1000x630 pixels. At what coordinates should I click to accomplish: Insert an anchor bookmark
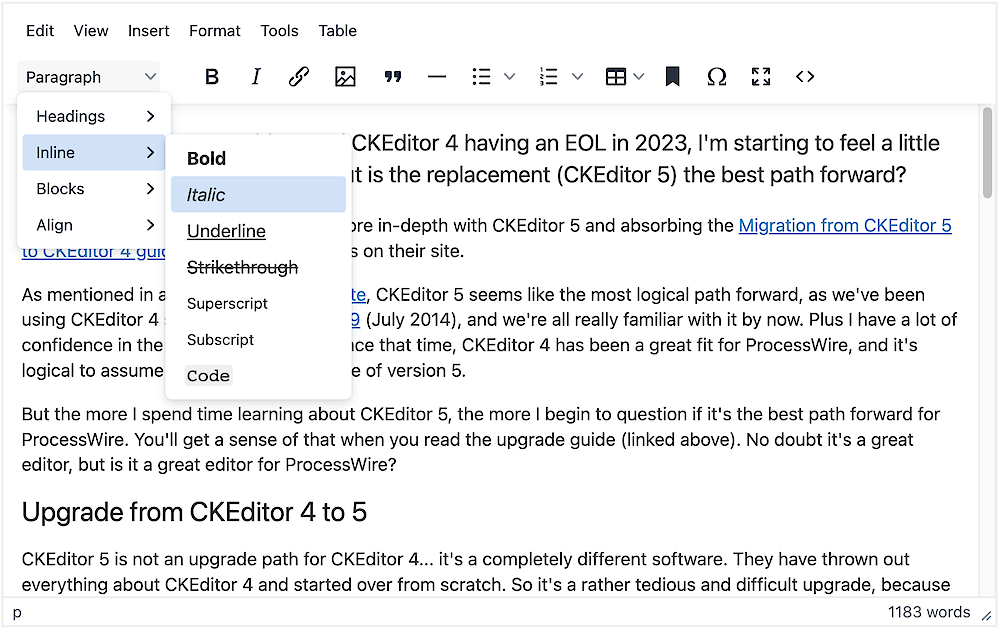click(672, 77)
